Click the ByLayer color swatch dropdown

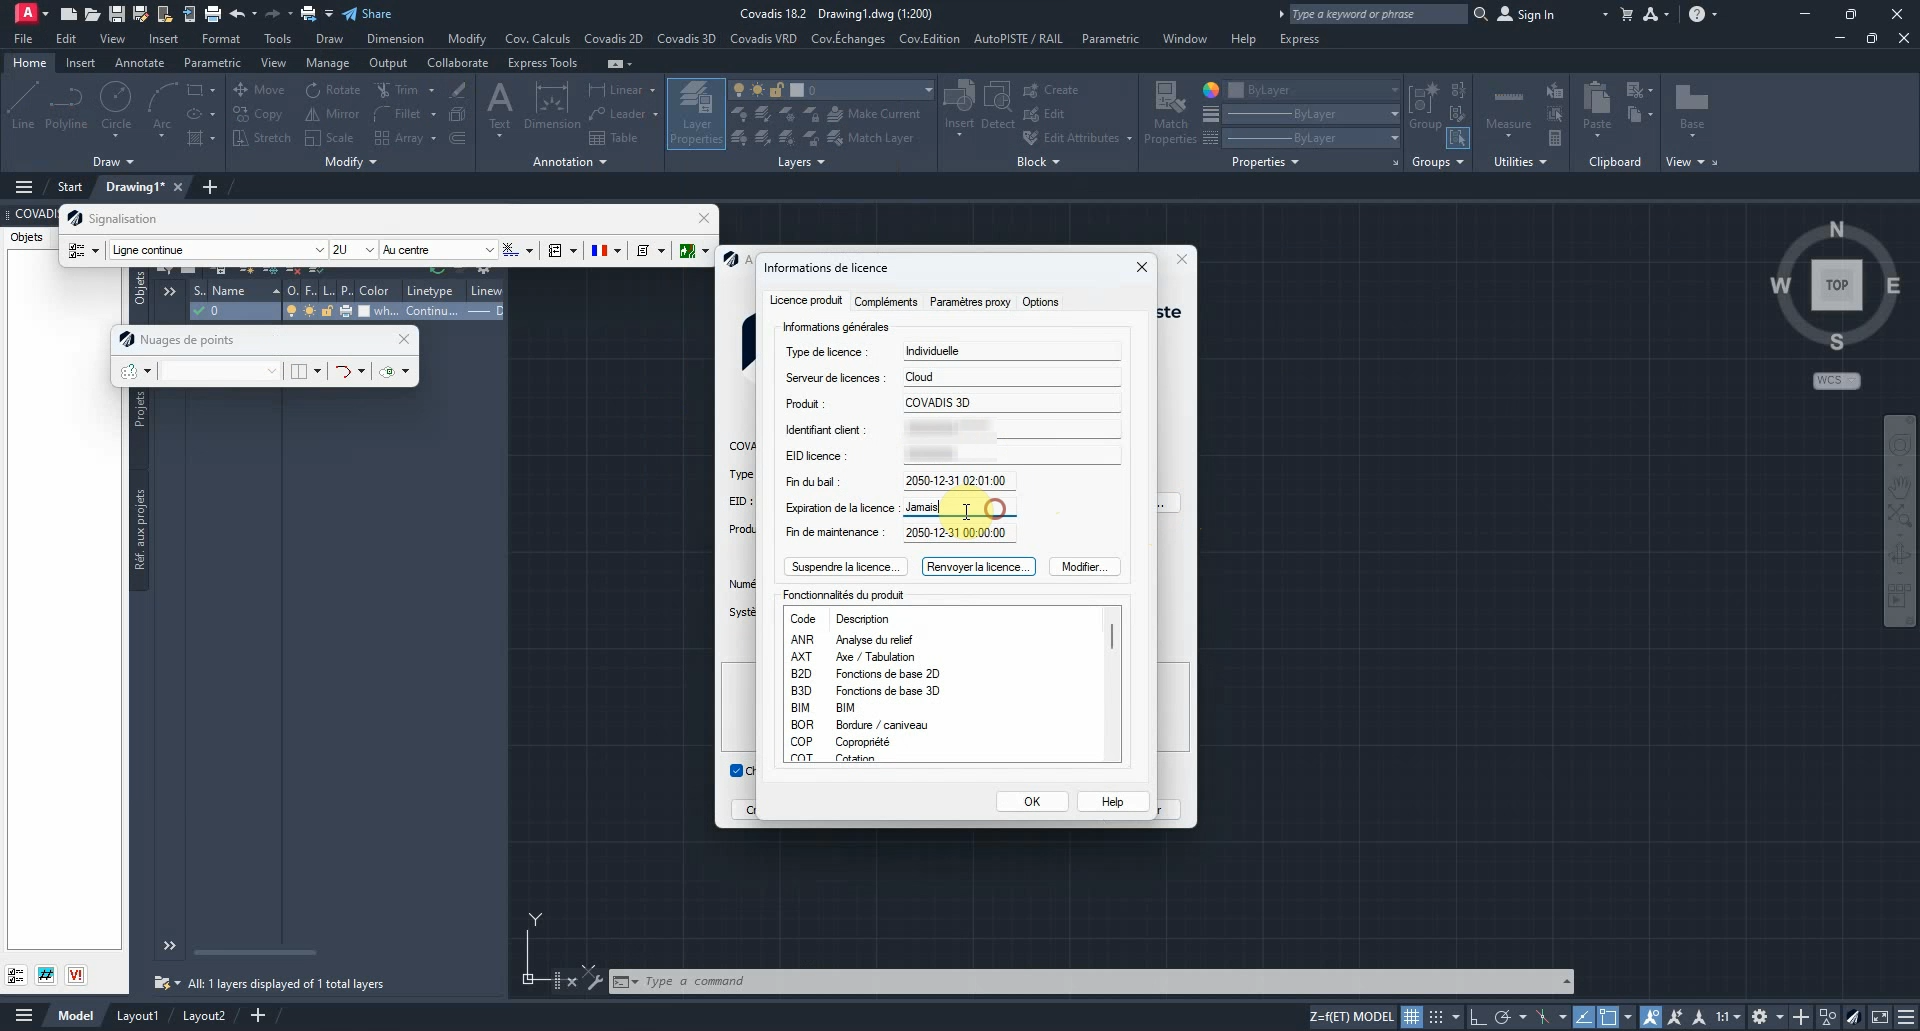coord(1313,90)
